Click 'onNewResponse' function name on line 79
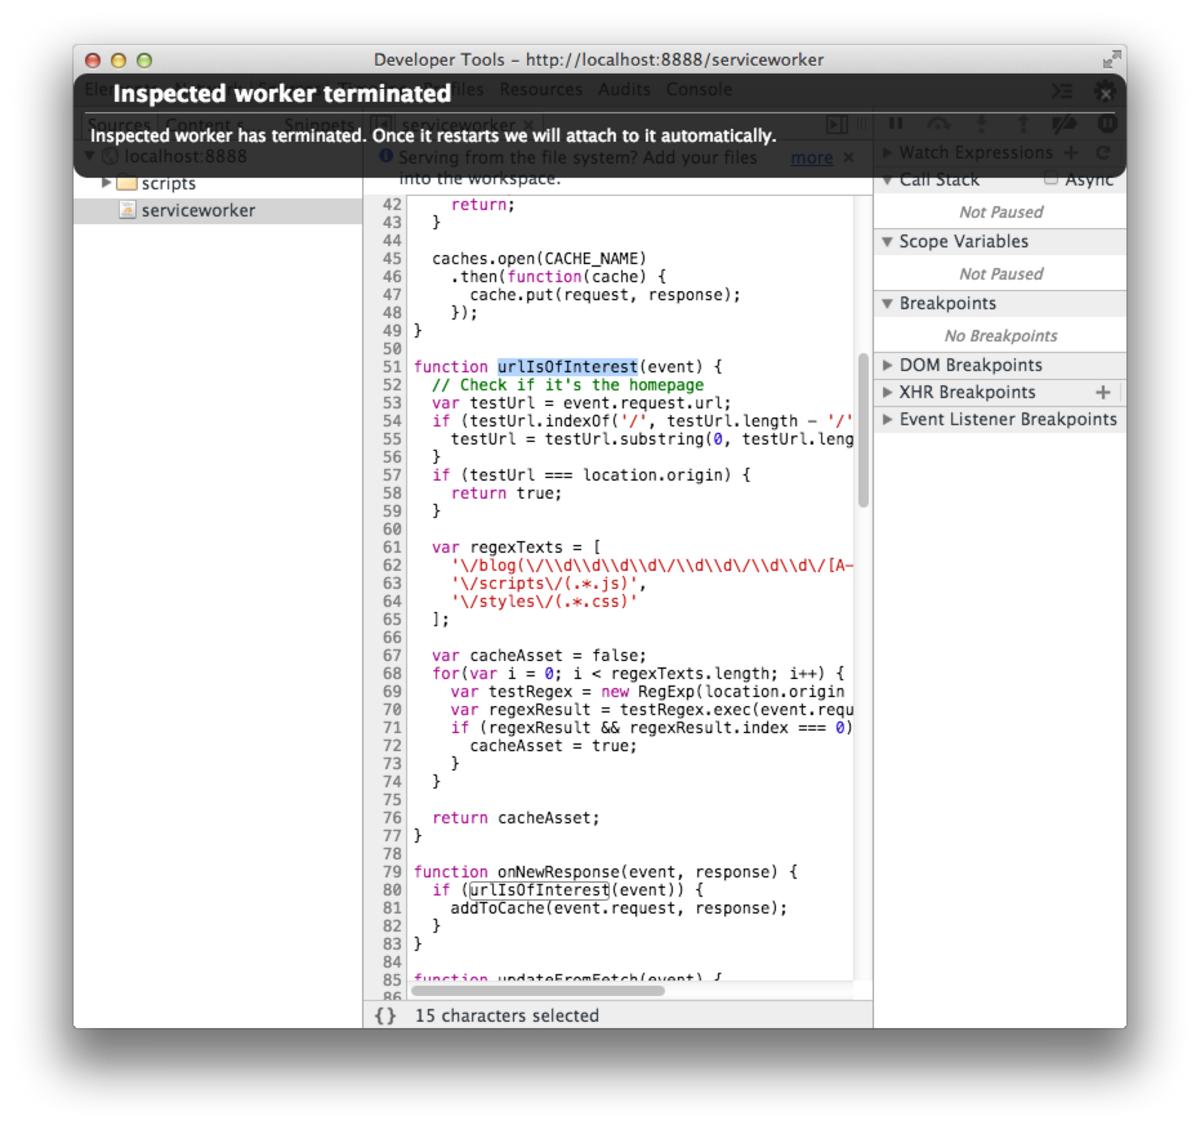The width and height of the screenshot is (1200, 1130). (558, 872)
